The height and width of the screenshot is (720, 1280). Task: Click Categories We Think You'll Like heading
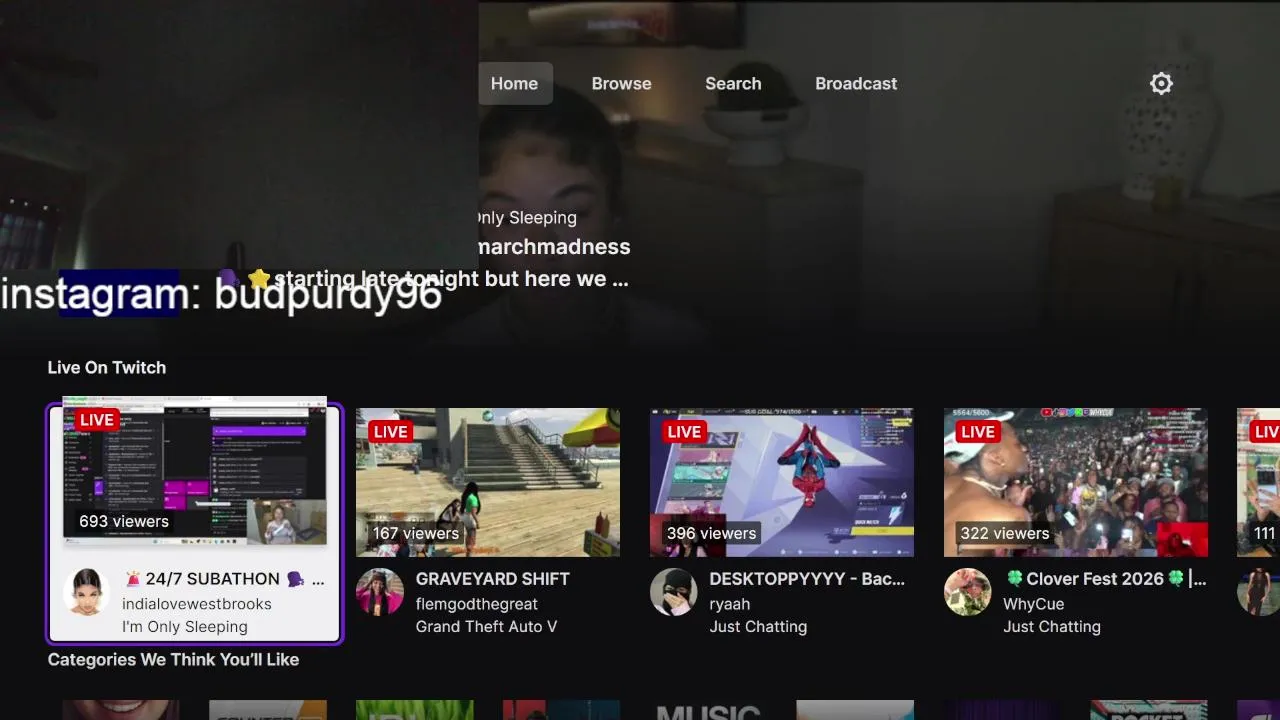tap(174, 660)
